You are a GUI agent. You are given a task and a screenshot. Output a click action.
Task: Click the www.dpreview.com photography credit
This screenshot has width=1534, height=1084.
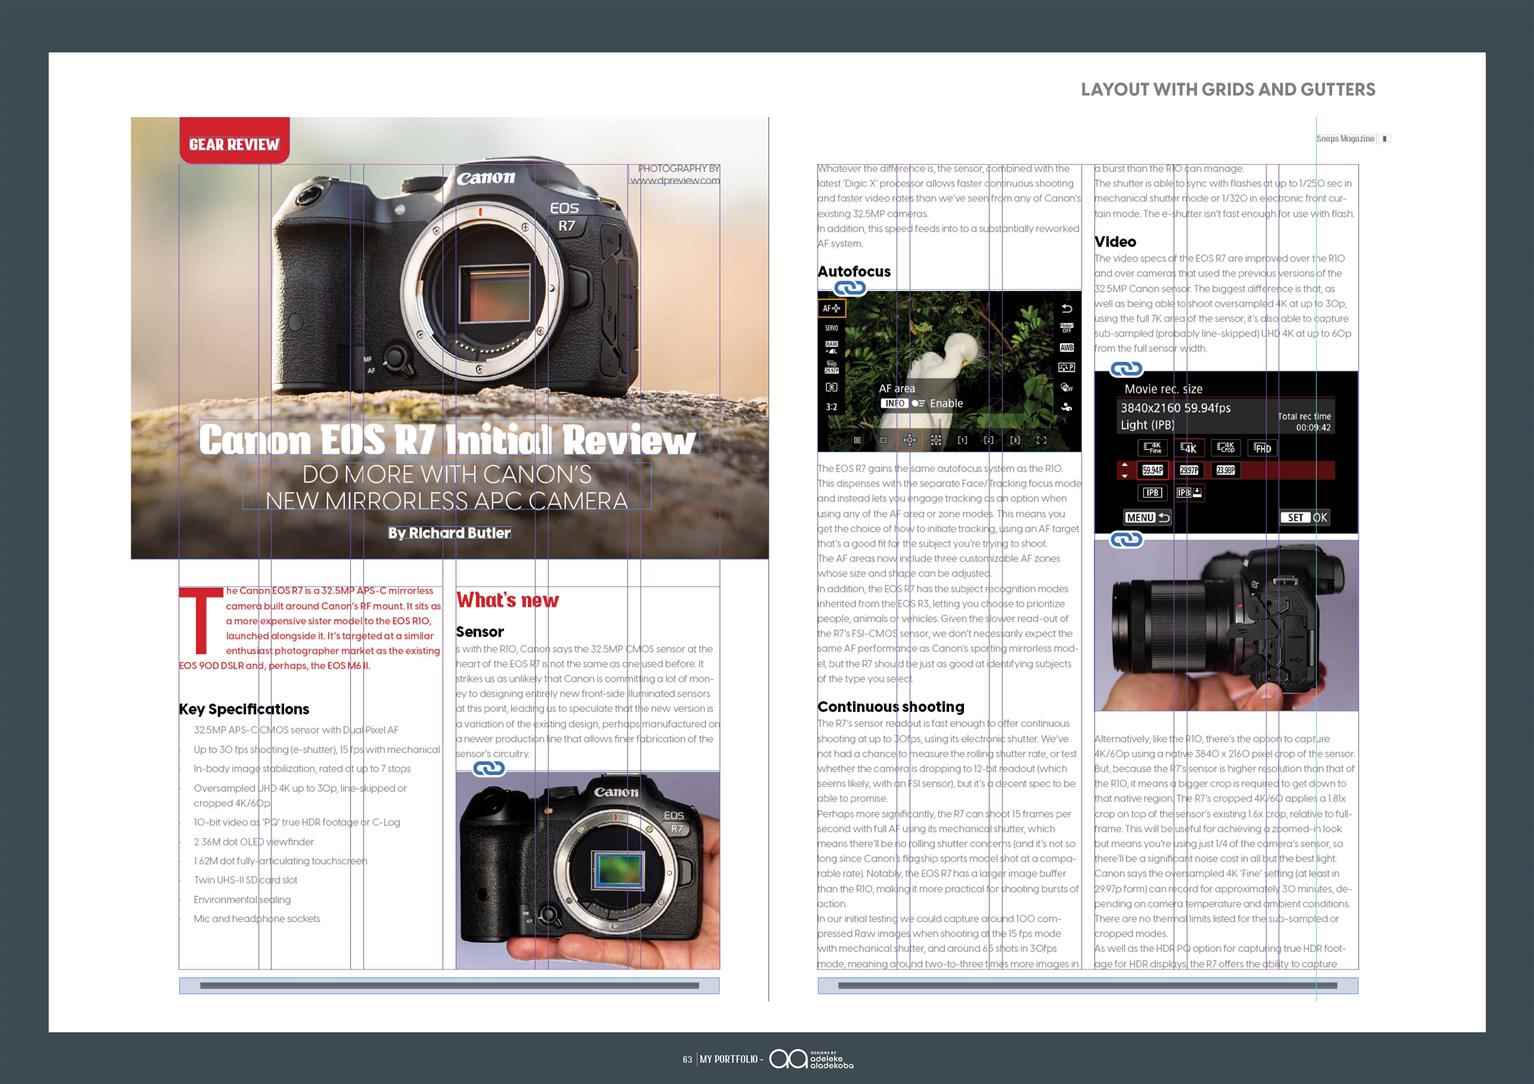[x=674, y=181]
